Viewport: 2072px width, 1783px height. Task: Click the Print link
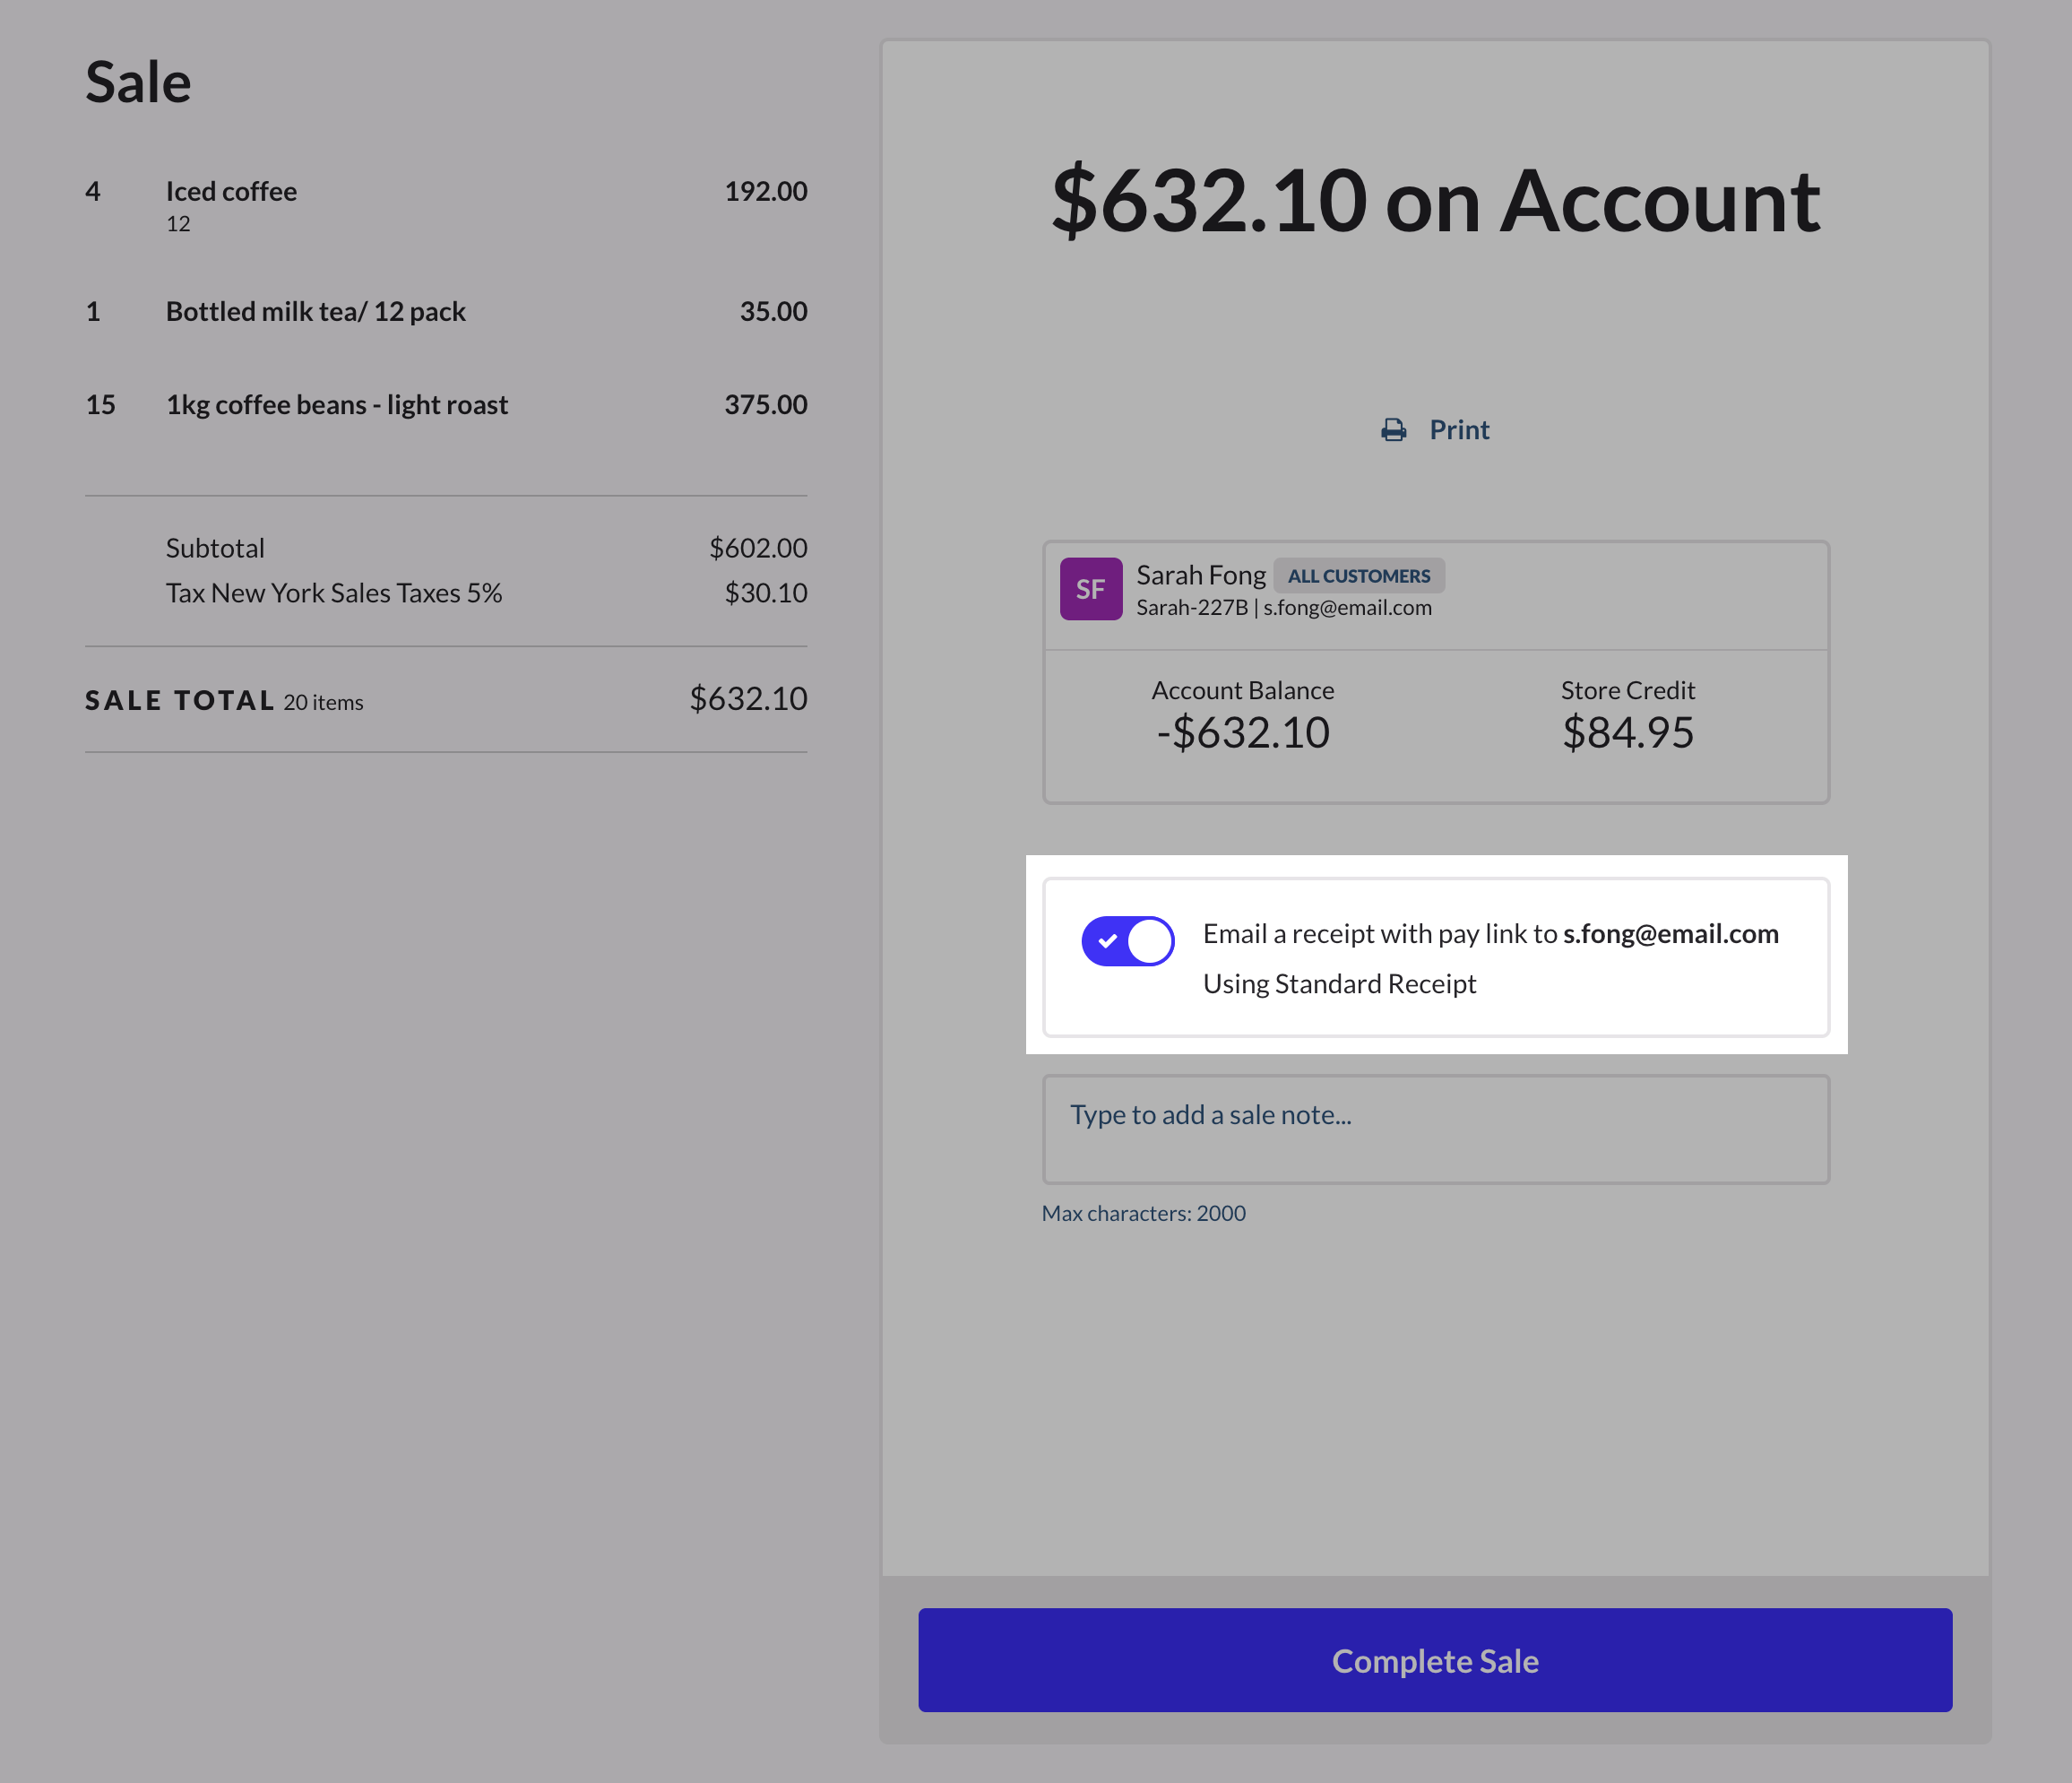click(x=1458, y=430)
